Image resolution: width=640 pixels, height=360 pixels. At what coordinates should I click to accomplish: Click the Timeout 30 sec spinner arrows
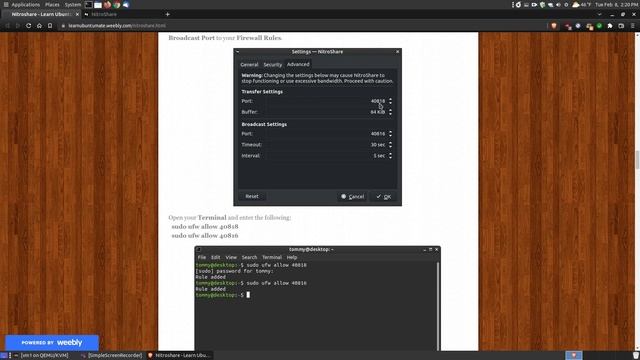click(390, 144)
